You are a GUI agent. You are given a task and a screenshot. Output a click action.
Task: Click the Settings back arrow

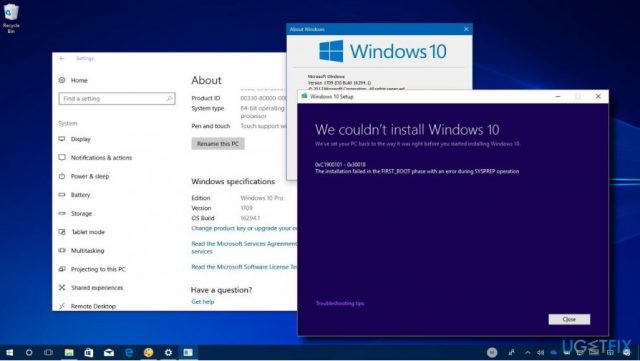(x=62, y=58)
